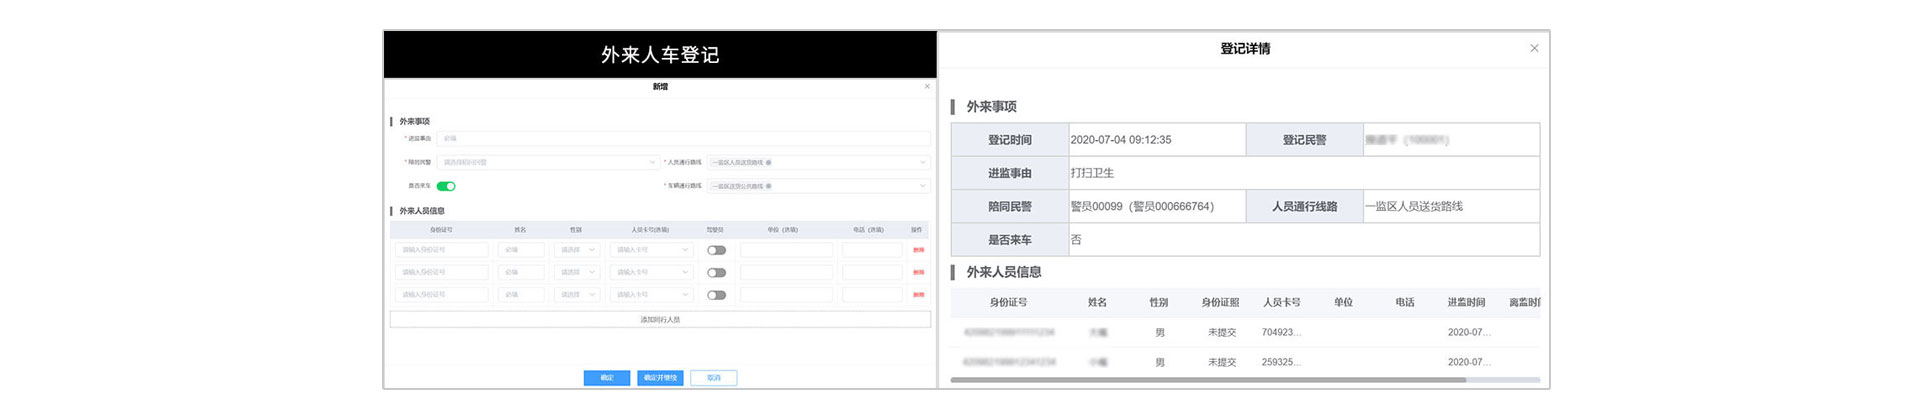1920x407 pixels.
Task: Close the 新增 dialog with the X icon
Action: tap(927, 87)
